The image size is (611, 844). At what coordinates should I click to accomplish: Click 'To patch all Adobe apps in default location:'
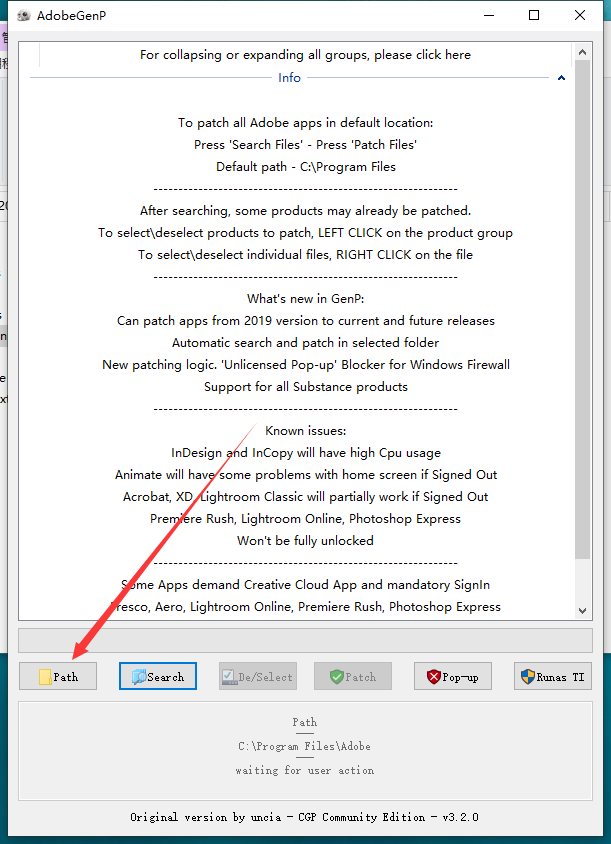(x=305, y=123)
